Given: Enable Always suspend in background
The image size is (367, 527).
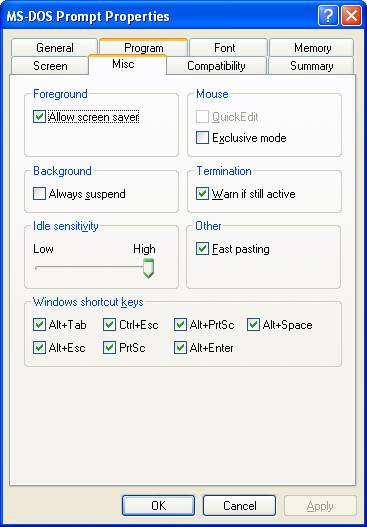Looking at the screenshot, I should (39, 194).
